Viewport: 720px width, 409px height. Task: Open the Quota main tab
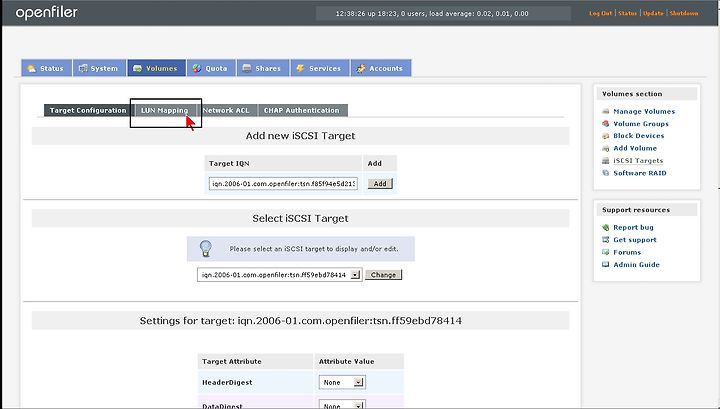[211, 68]
